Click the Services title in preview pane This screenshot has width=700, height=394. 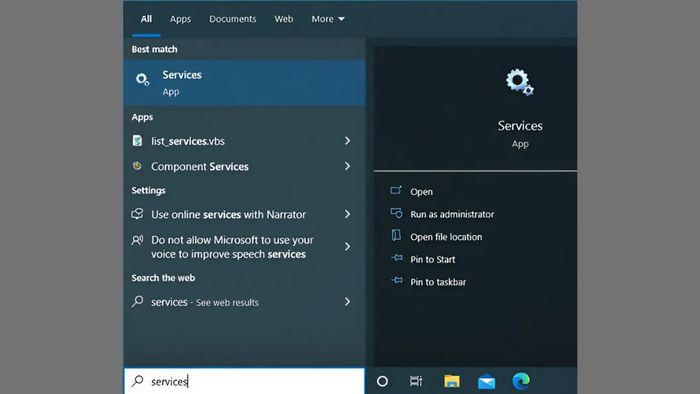pyautogui.click(x=520, y=126)
